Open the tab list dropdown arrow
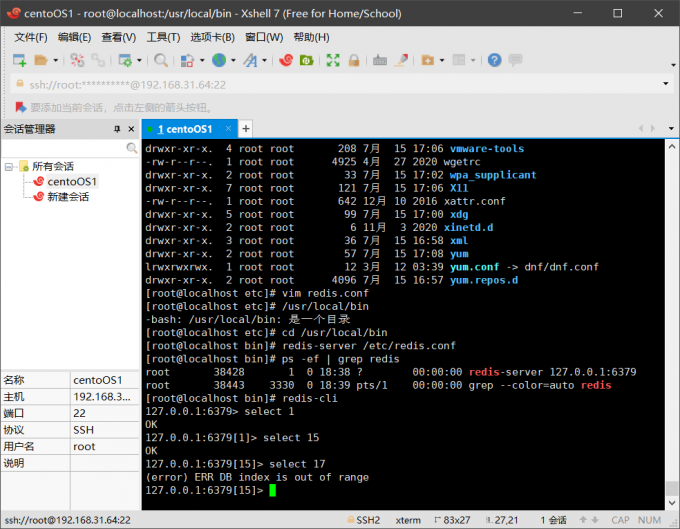 pyautogui.click(x=671, y=128)
